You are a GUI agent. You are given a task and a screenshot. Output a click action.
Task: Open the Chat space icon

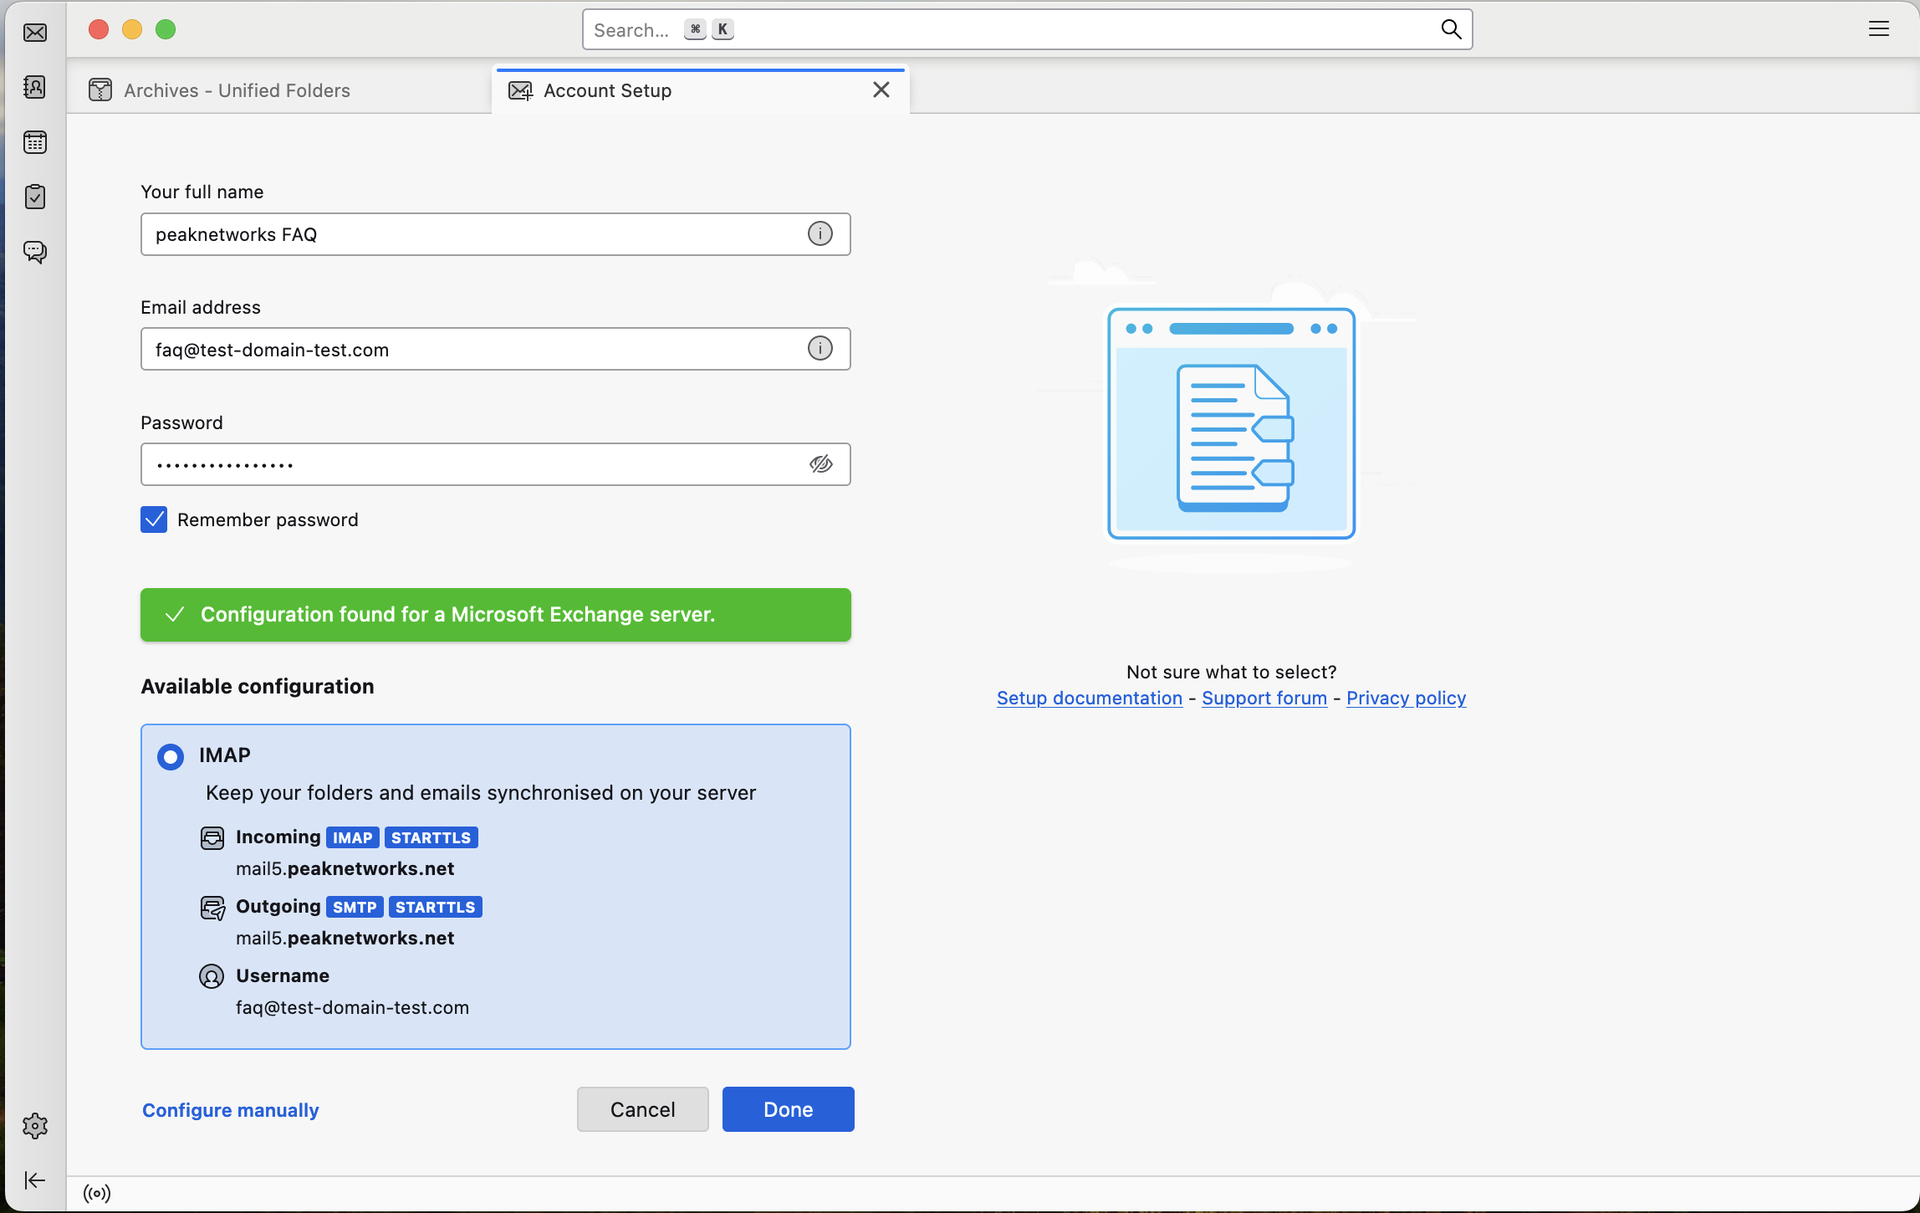[x=35, y=251]
